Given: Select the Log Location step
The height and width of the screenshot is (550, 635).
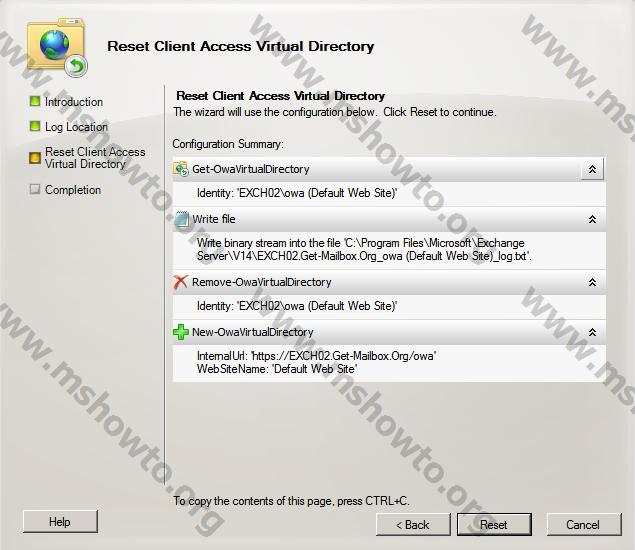Looking at the screenshot, I should pyautogui.click(x=76, y=127).
